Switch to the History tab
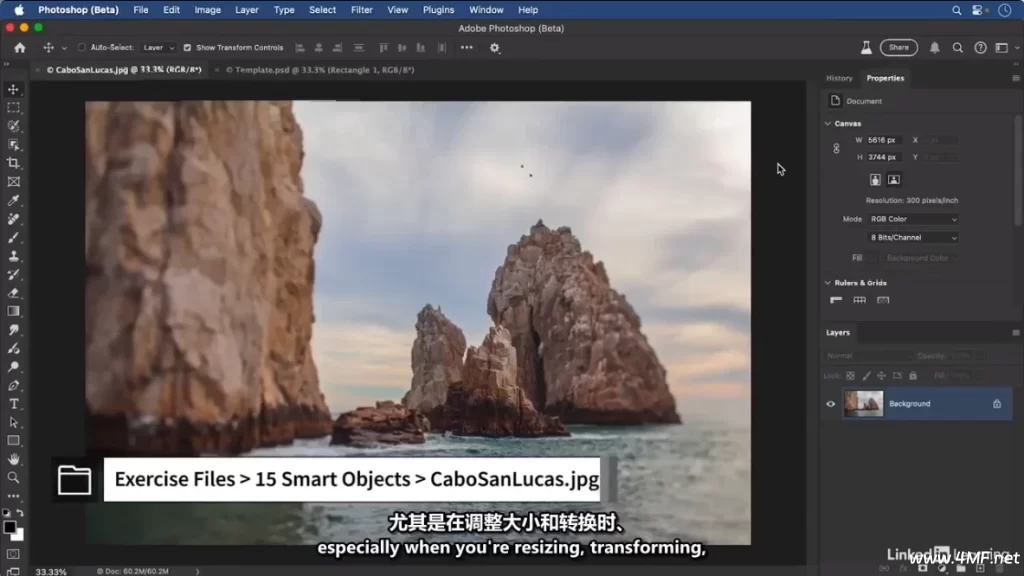The image size is (1024, 576). (x=841, y=78)
